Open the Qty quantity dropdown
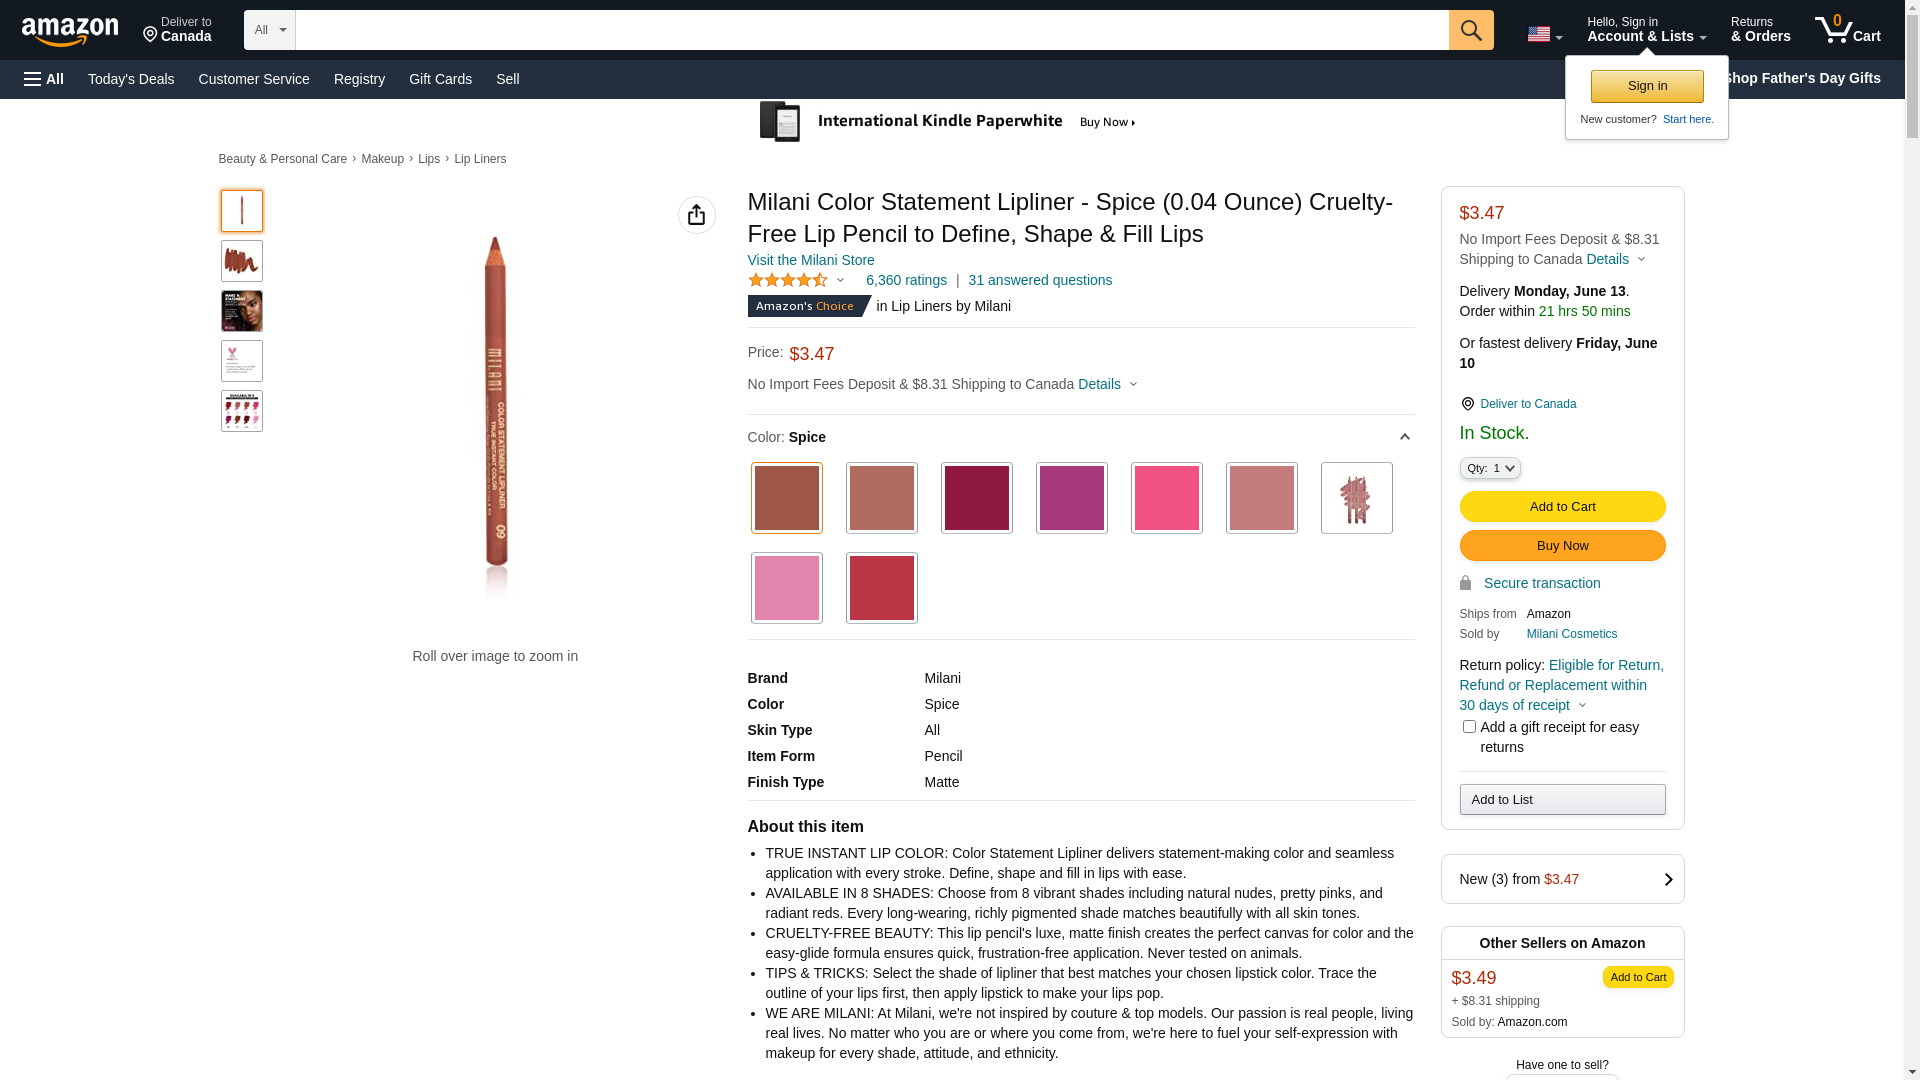Viewport: 1920px width, 1080px height. [1489, 468]
